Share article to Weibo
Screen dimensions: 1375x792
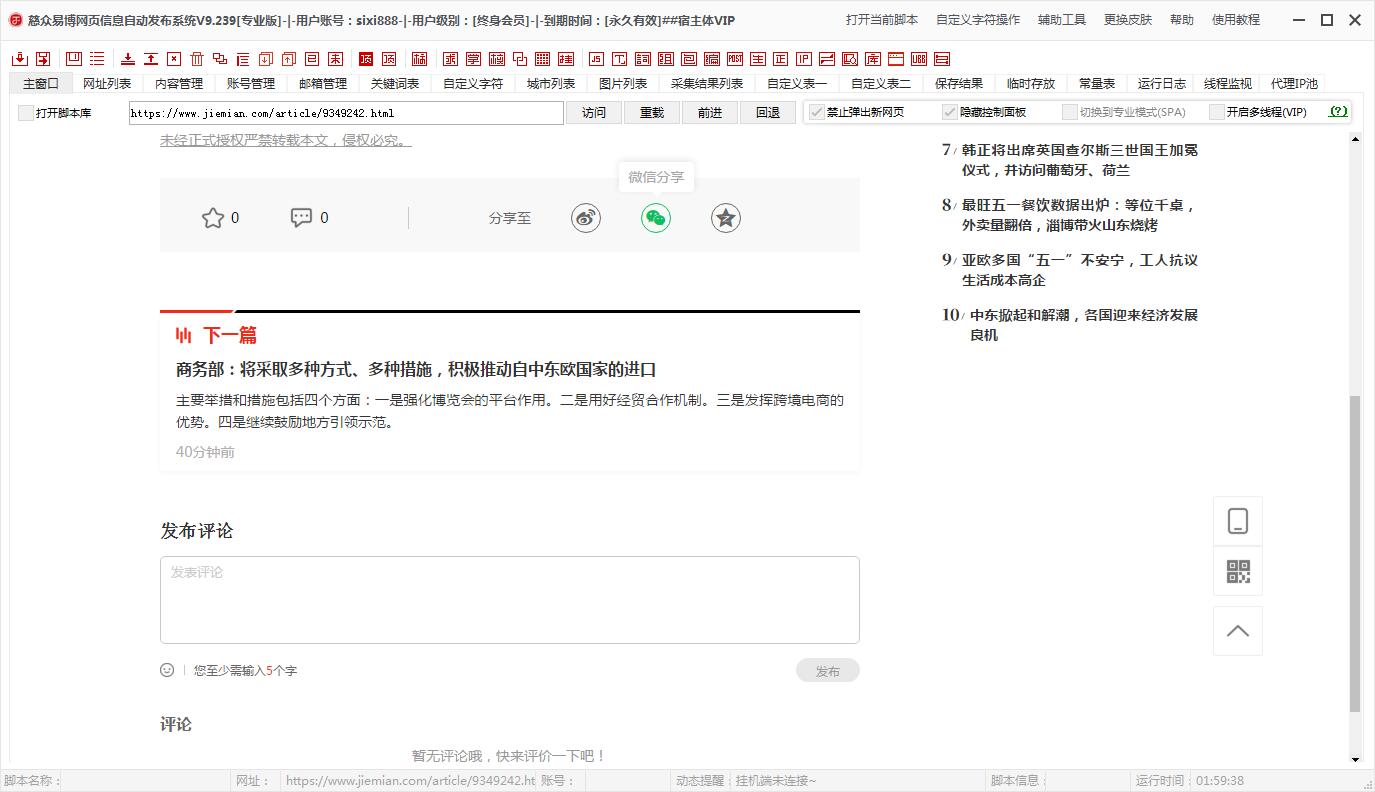(x=586, y=217)
